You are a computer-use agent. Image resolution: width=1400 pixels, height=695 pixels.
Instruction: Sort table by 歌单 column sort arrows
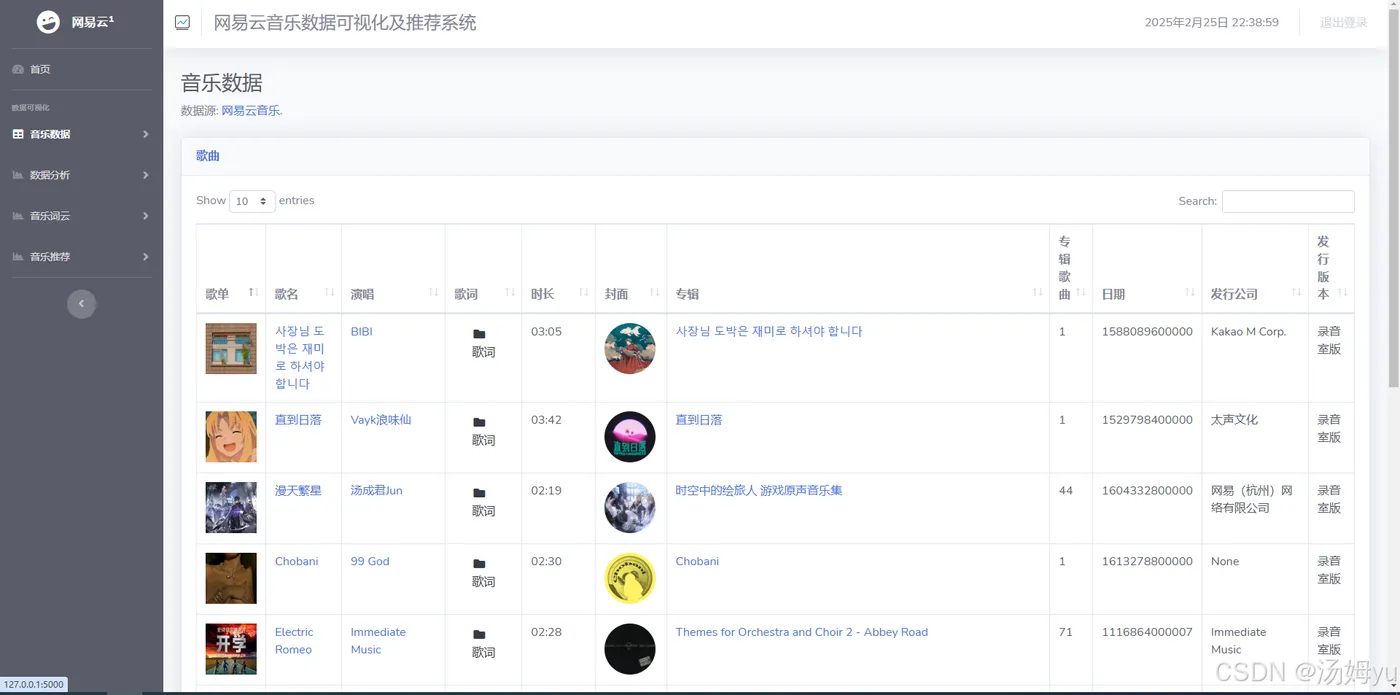click(x=253, y=292)
